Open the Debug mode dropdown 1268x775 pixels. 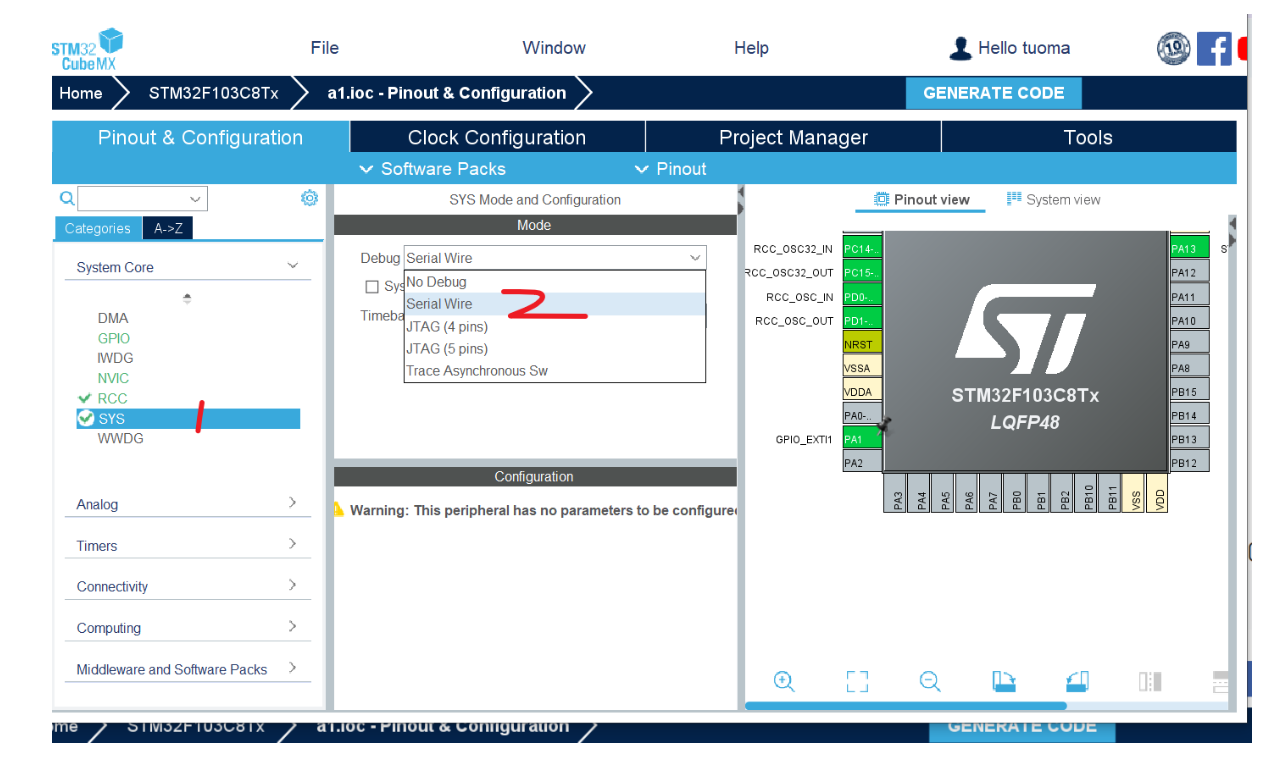(x=555, y=258)
